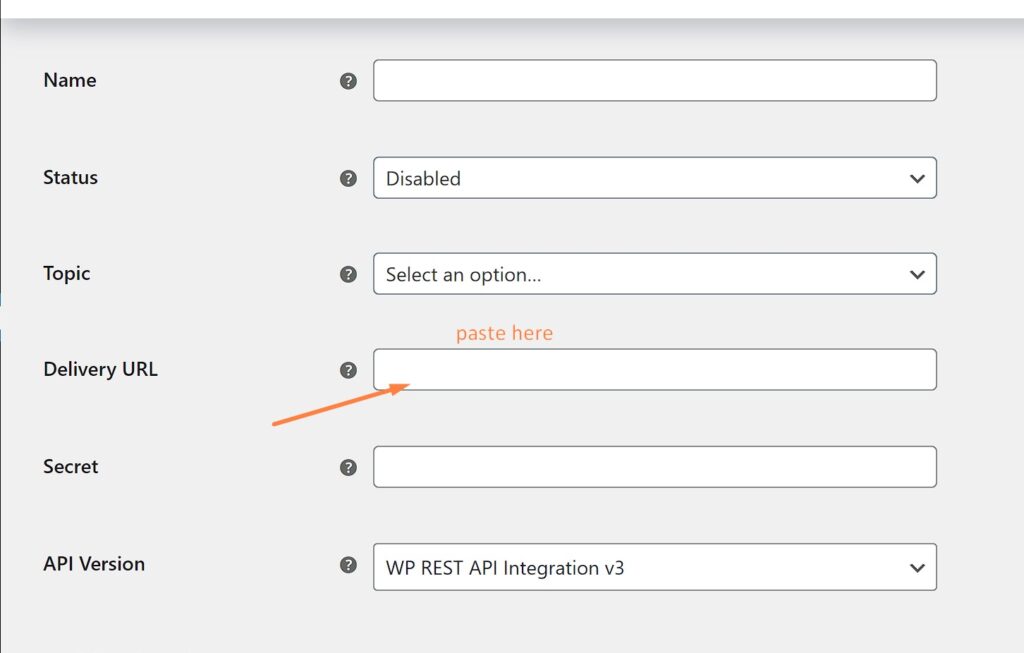The image size is (1024, 653).
Task: Click the 'API Version' label text
Action: coord(94,563)
